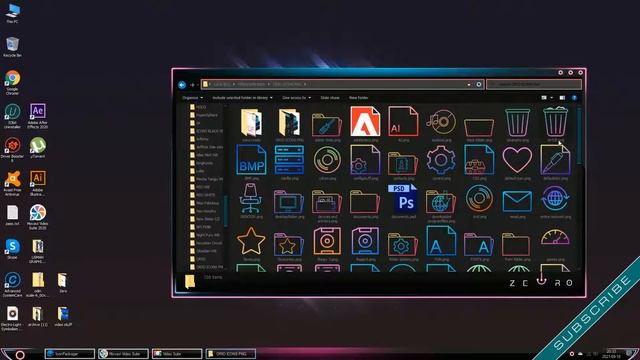Open Skype desktop shortcut
Image resolution: width=640 pixels, height=360 pixels.
click(x=12, y=249)
